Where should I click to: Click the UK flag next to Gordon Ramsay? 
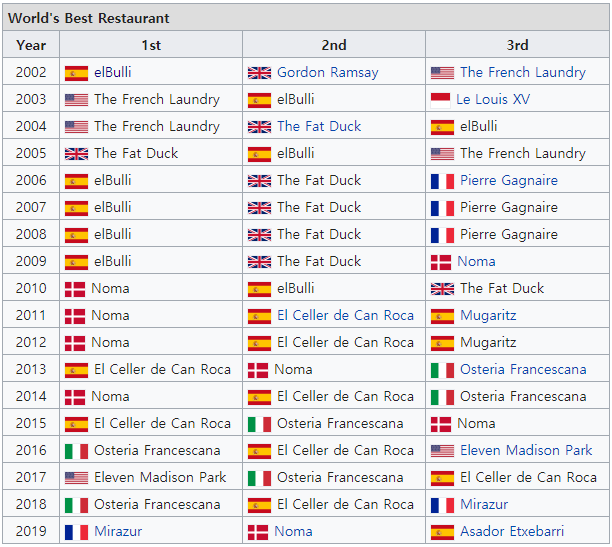(x=259, y=73)
